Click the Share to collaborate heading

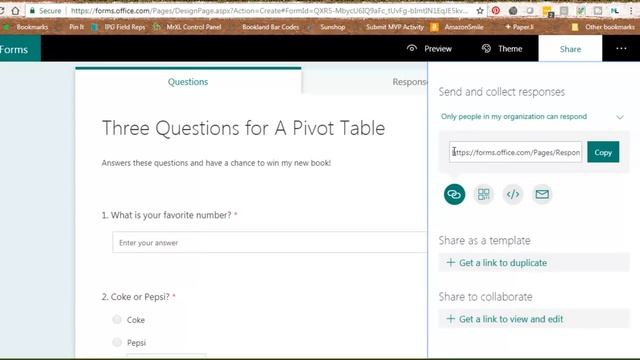(485, 297)
